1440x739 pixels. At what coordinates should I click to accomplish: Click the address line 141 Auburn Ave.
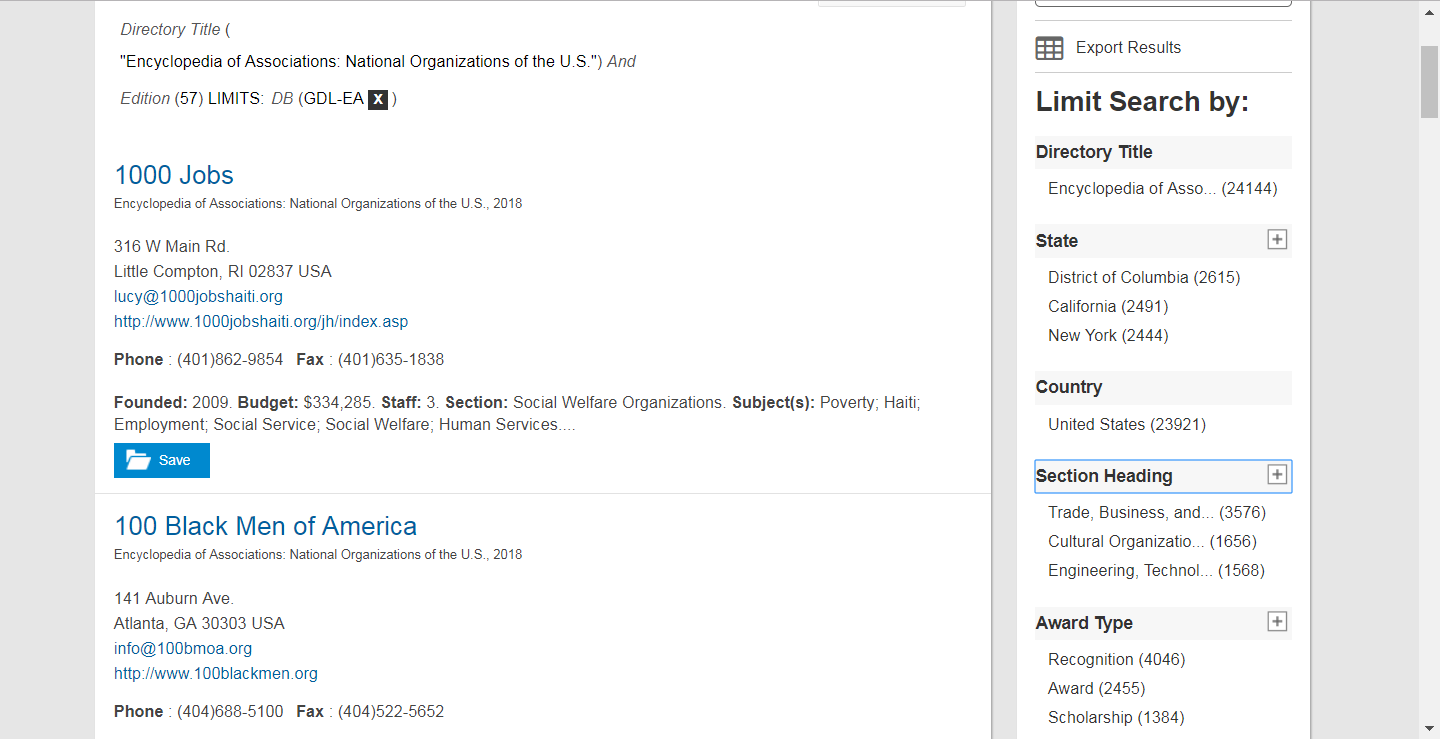[174, 598]
